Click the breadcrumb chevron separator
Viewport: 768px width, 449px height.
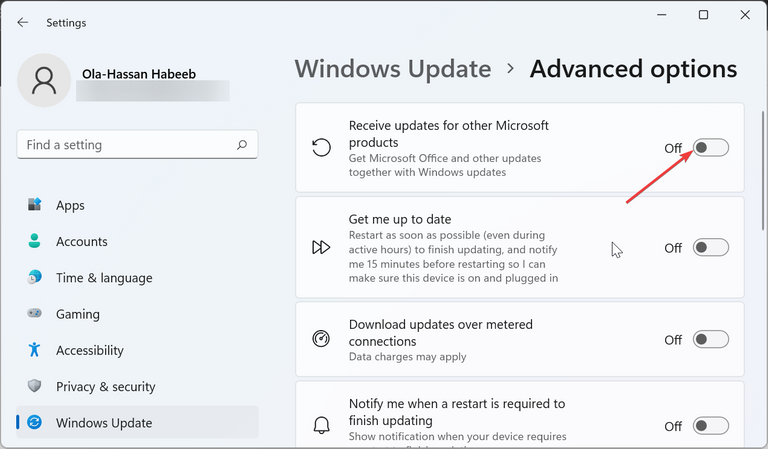510,69
